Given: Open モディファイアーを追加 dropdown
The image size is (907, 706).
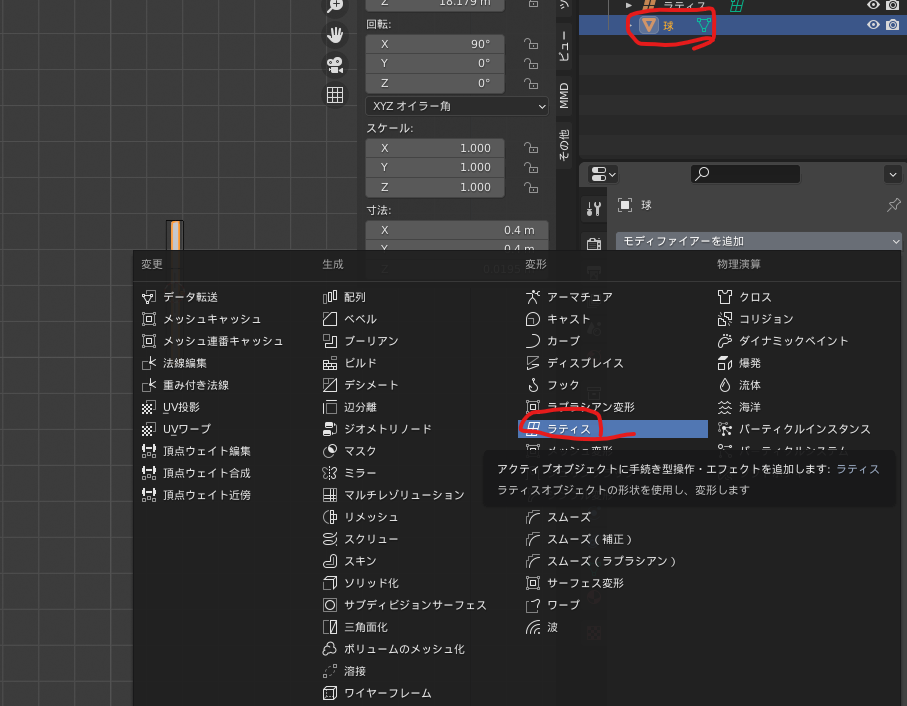Looking at the screenshot, I should coord(758,241).
